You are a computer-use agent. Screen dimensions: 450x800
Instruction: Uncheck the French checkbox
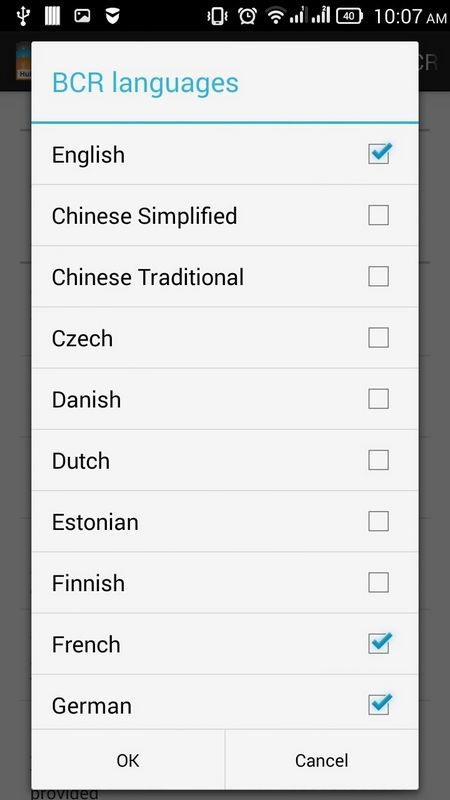[x=379, y=644]
